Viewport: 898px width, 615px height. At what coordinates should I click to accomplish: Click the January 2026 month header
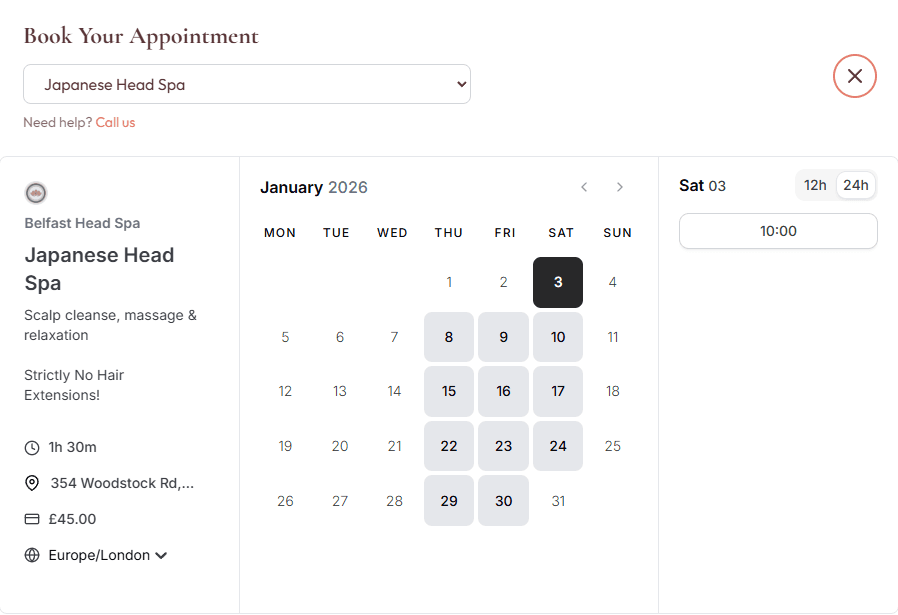pos(314,187)
